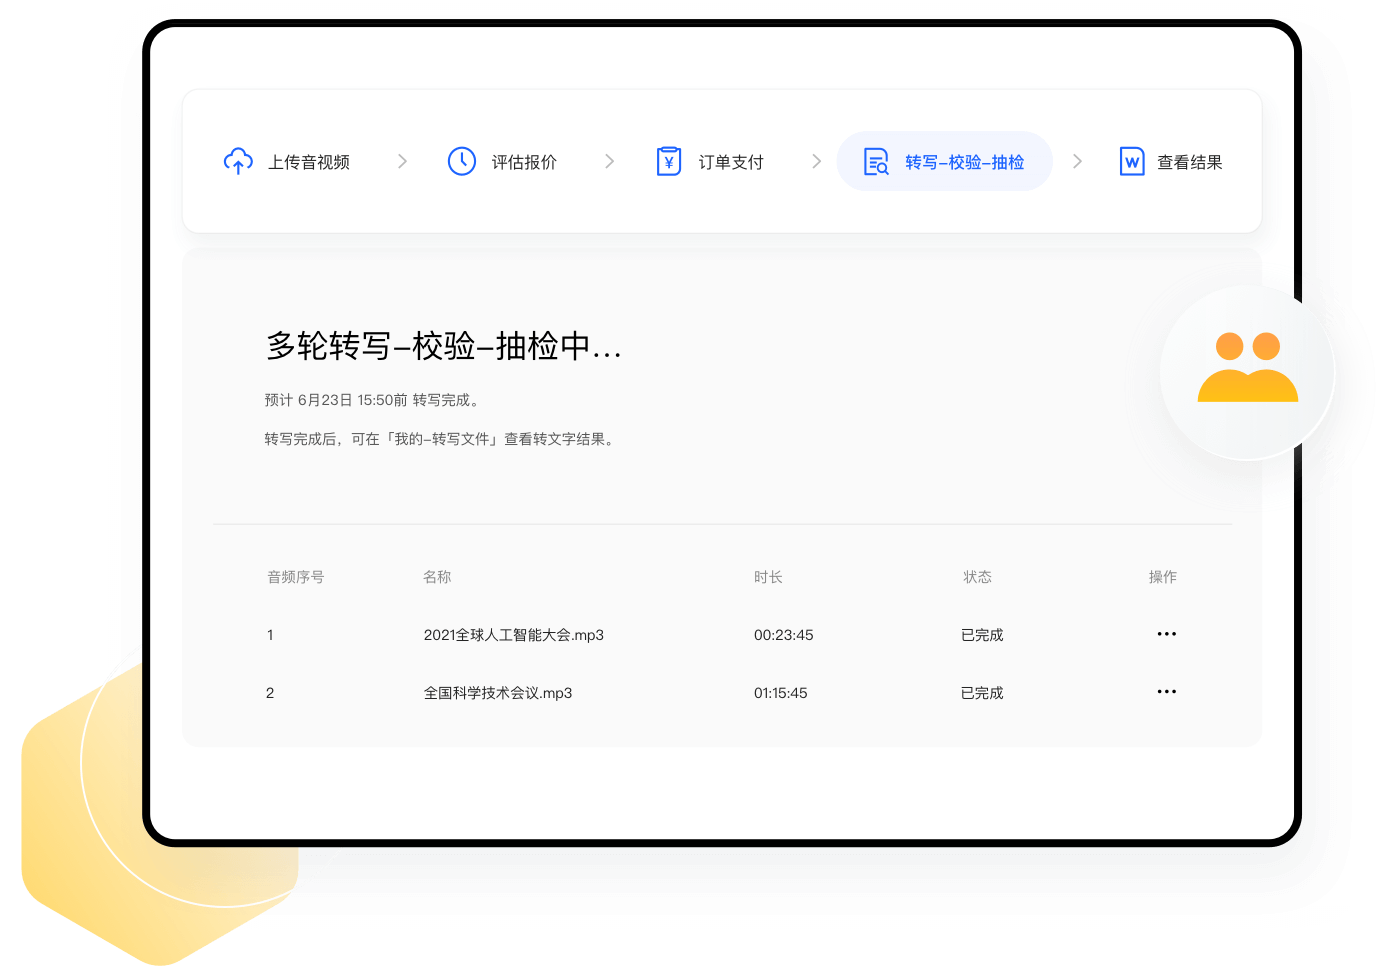Click the orange two-person avatar icon
This screenshot has height=974, width=1380.
[x=1248, y=367]
